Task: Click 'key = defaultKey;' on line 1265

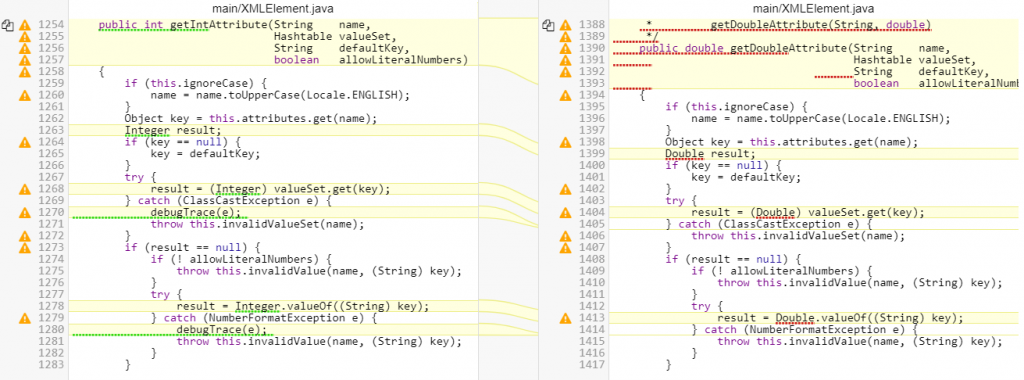Action: coord(205,154)
